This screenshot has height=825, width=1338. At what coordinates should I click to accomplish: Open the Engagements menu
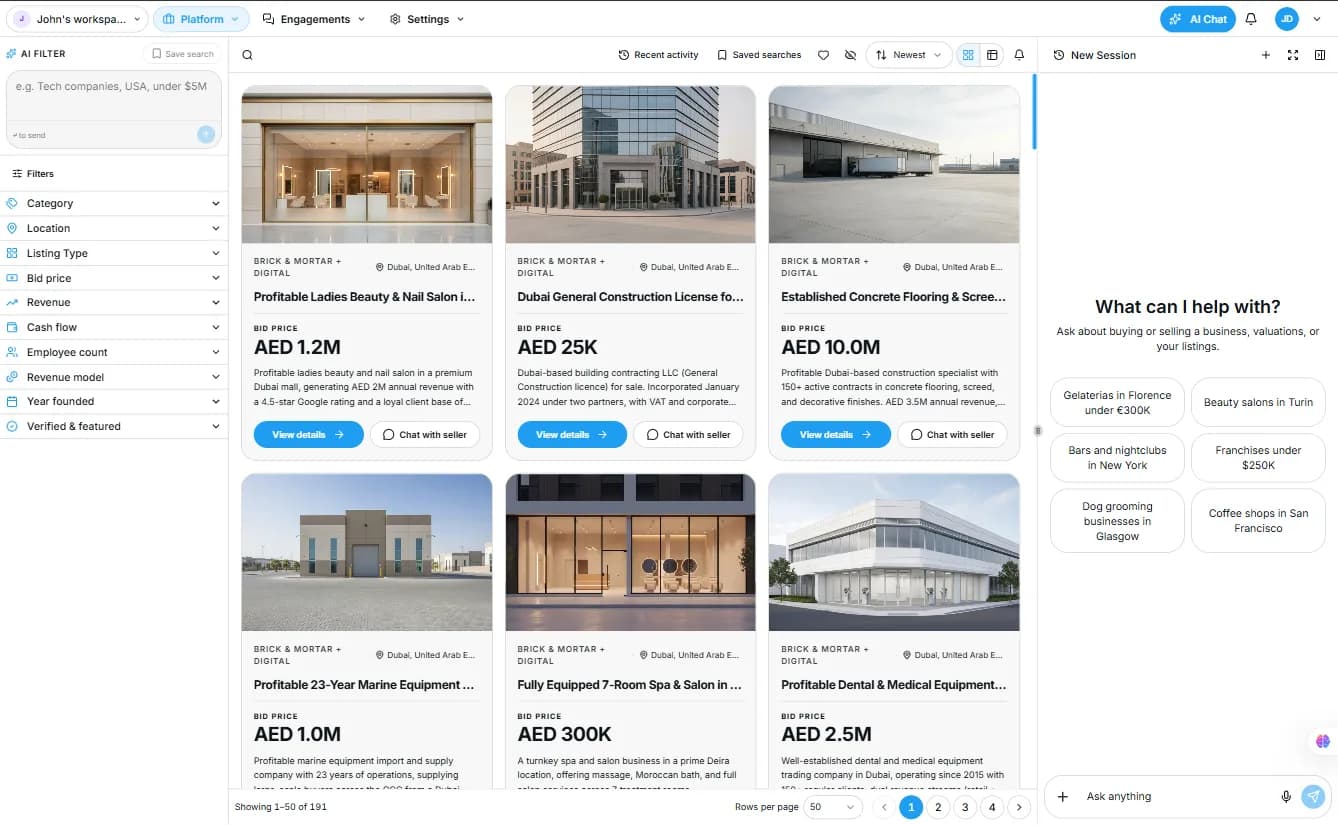[314, 19]
